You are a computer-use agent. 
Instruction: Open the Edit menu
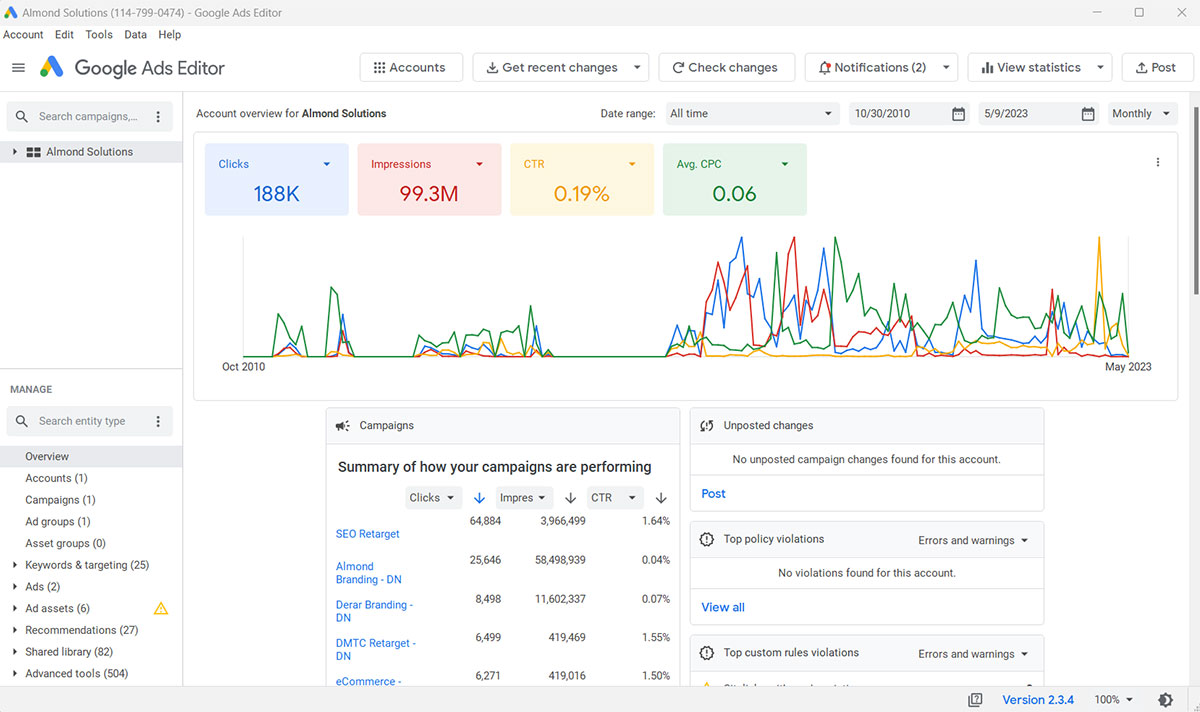[65, 34]
